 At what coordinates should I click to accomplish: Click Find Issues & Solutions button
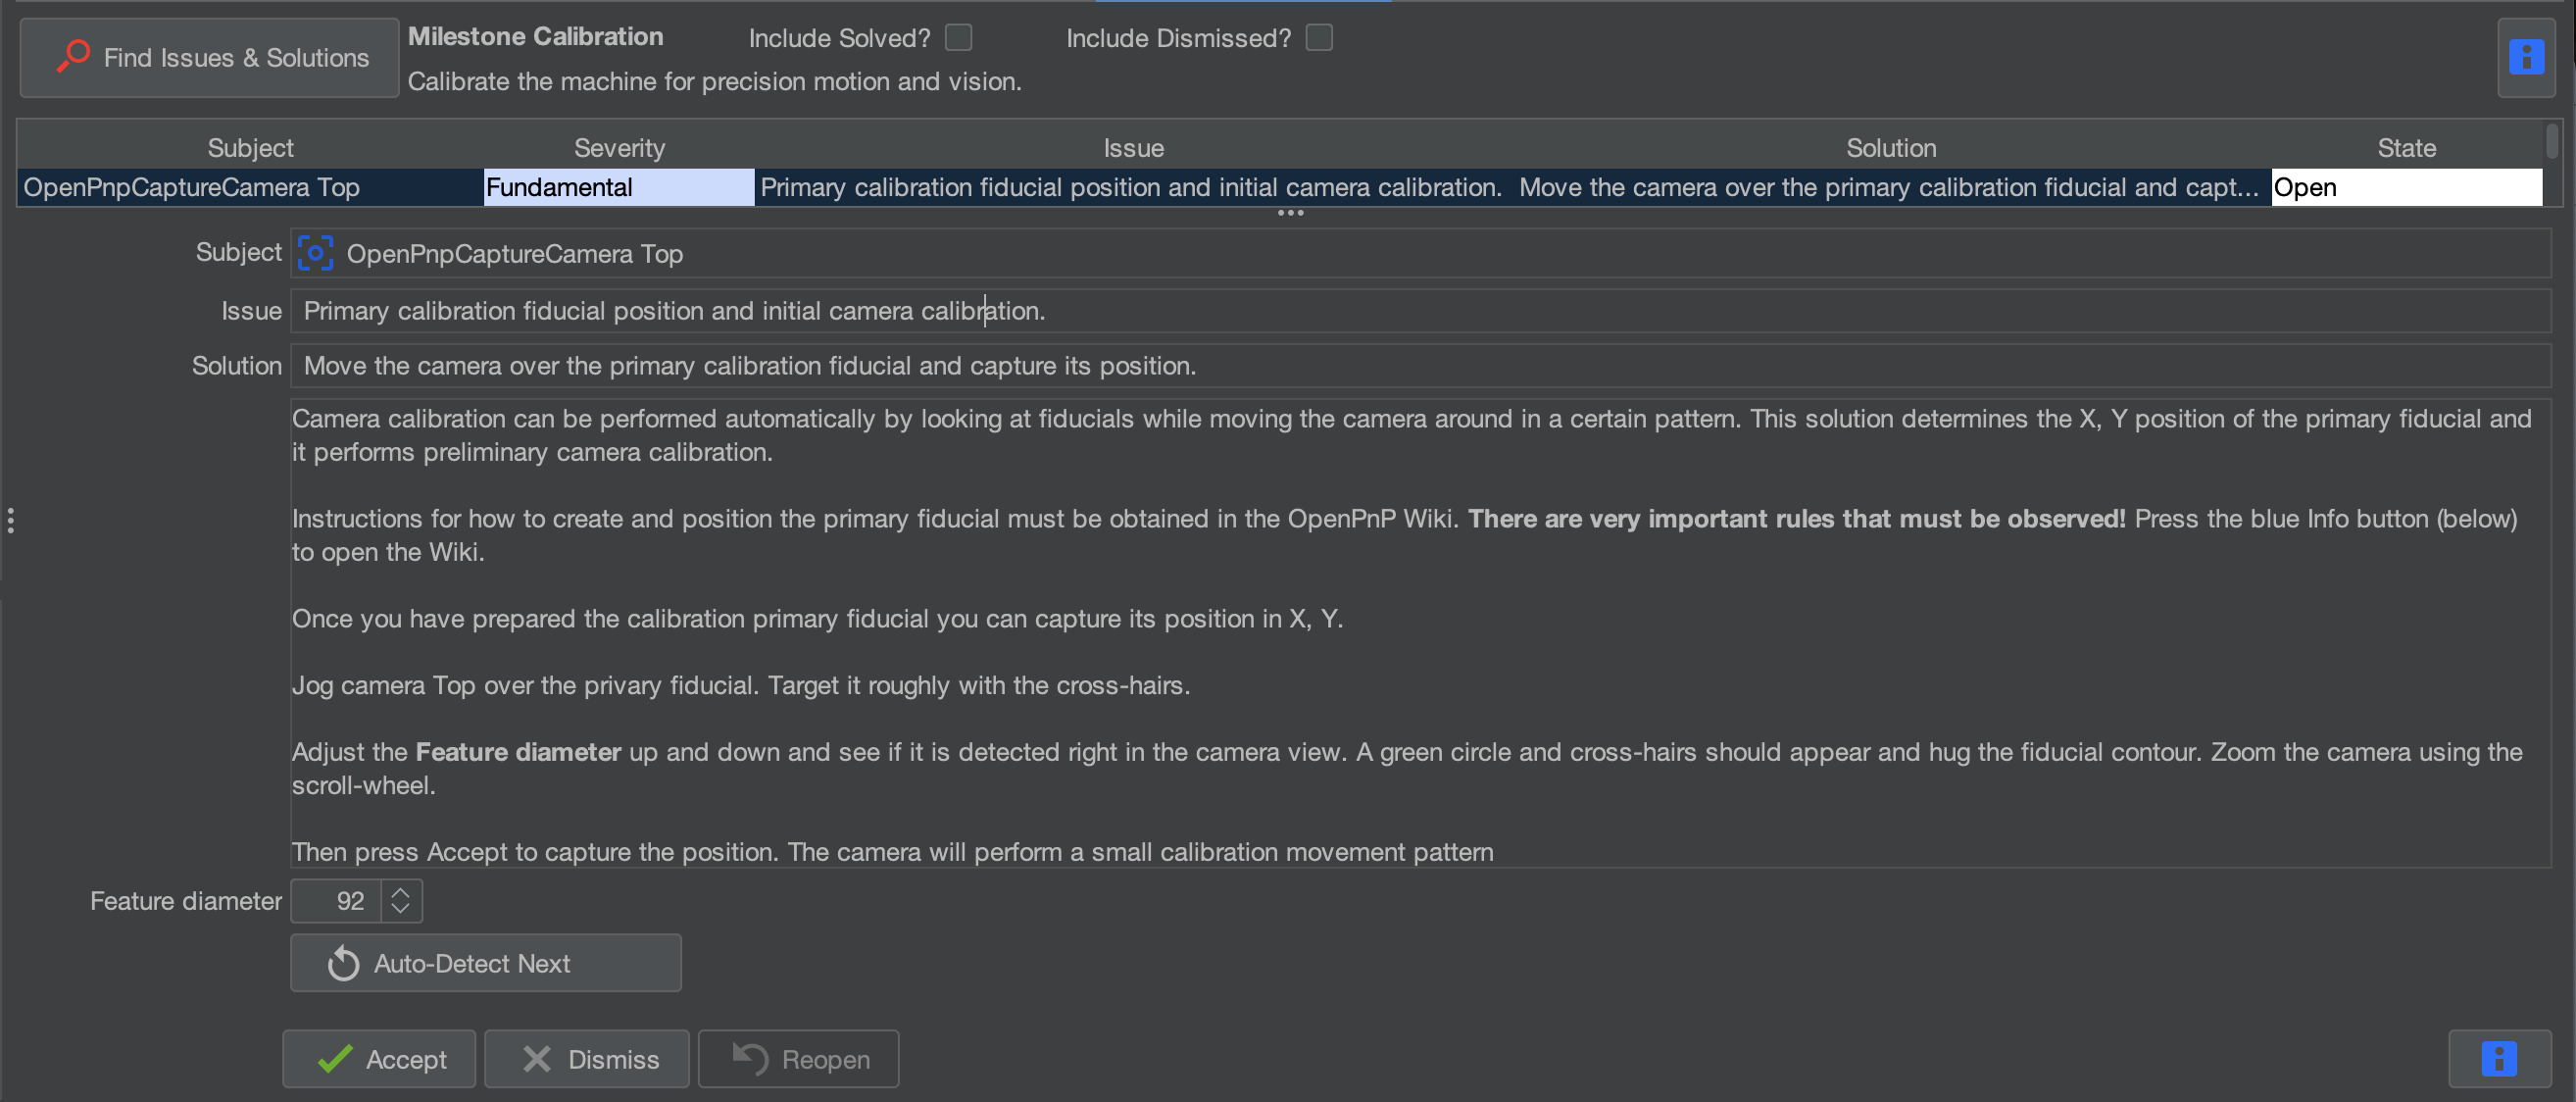coord(209,57)
